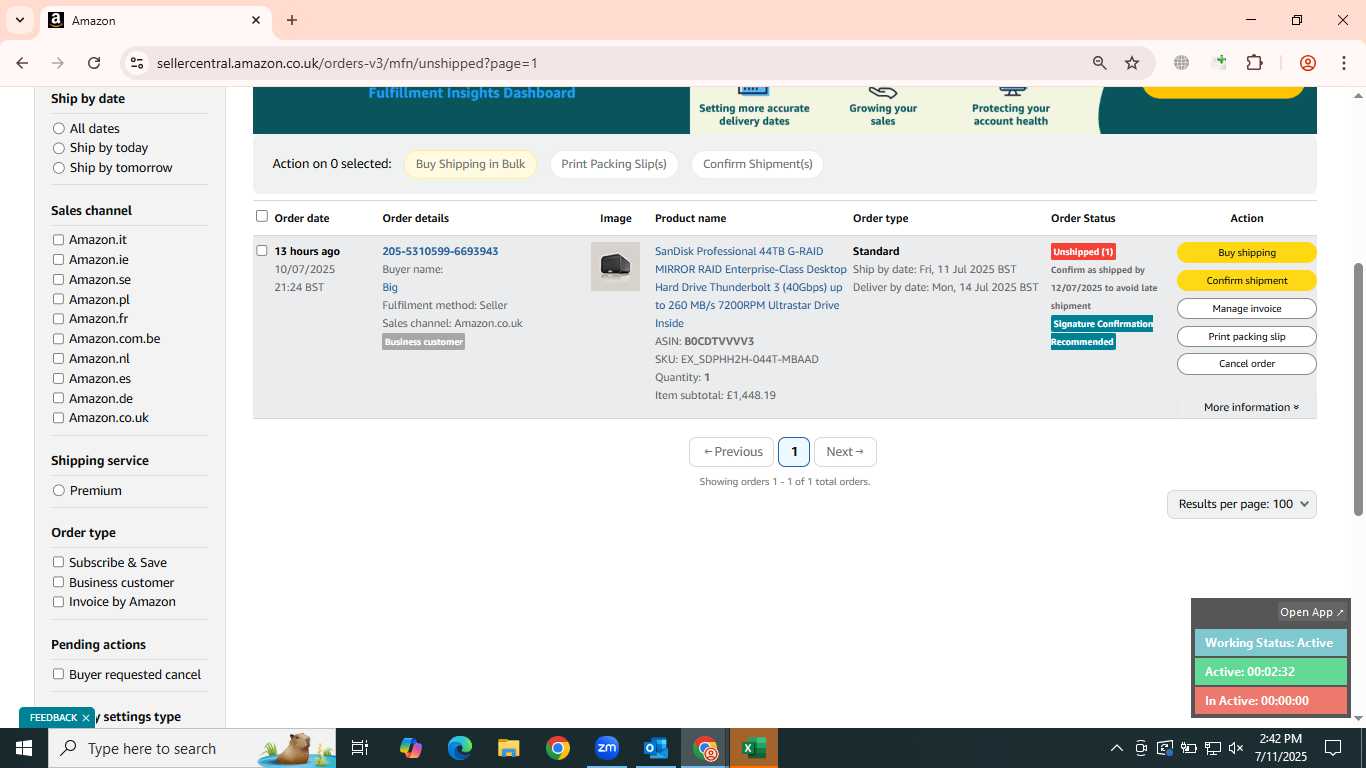The width and height of the screenshot is (1366, 768).
Task: Open order link 205-5310599-6693943
Action: pos(440,251)
